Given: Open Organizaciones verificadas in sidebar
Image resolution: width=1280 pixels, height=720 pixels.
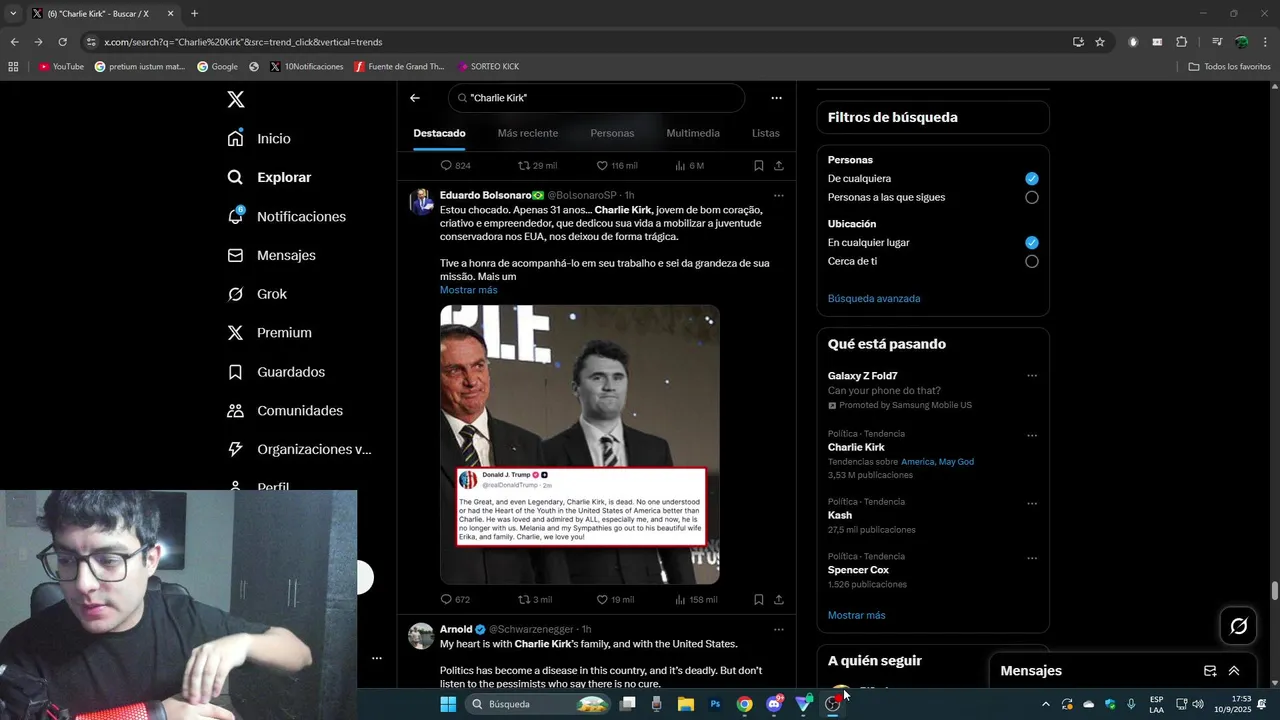Looking at the screenshot, I should point(299,449).
